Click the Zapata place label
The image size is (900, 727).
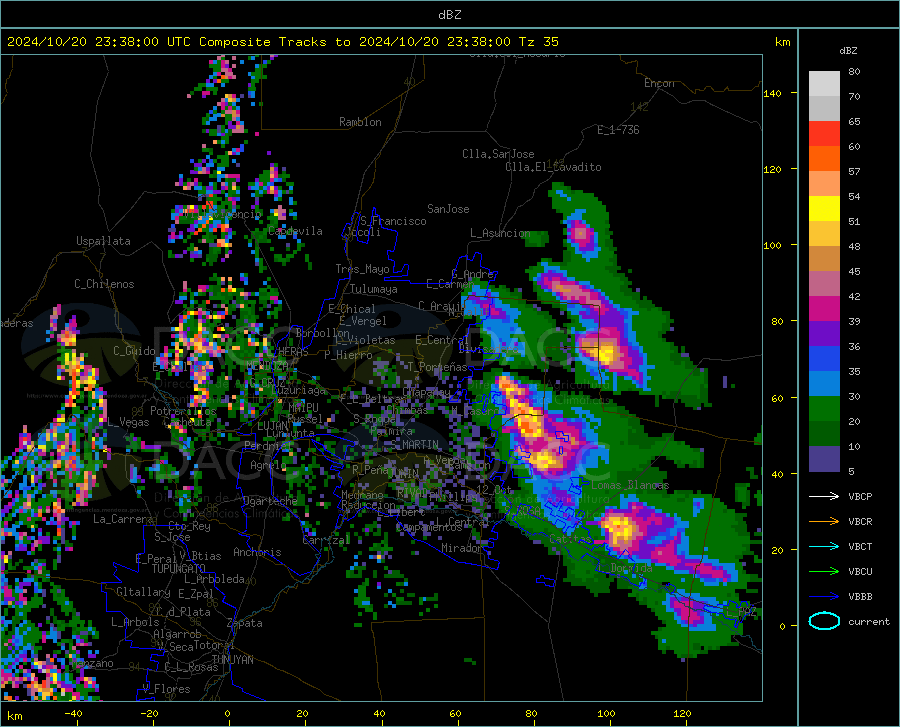click(245, 623)
